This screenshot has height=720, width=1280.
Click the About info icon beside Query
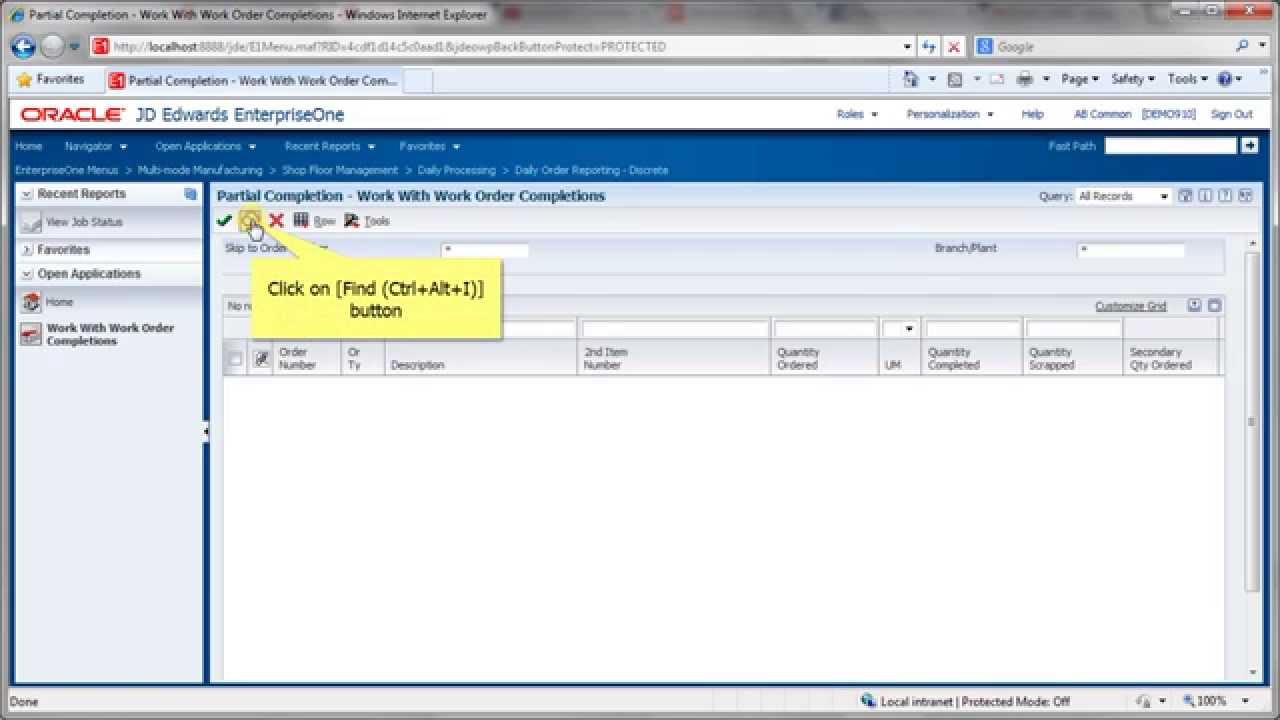click(1206, 196)
